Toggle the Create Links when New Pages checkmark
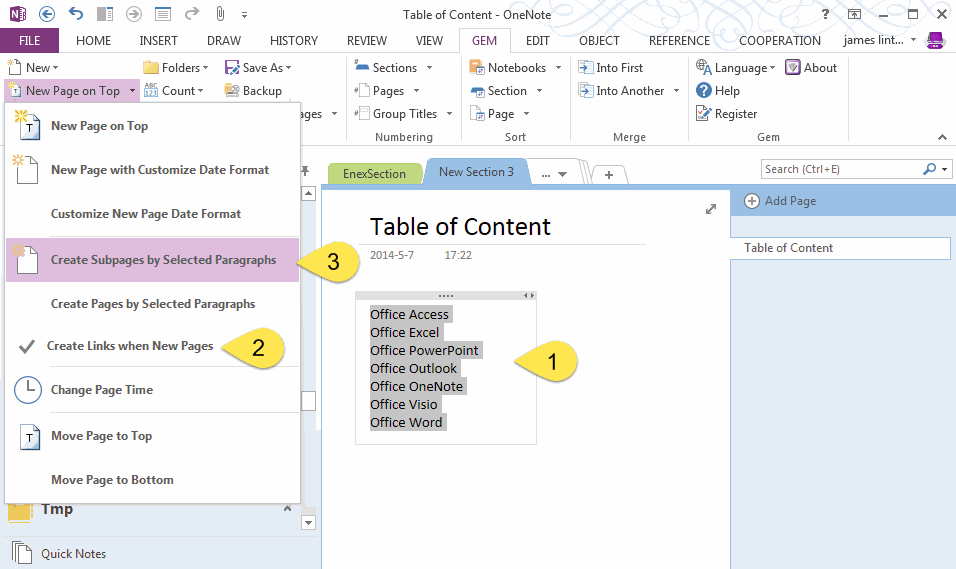956x569 pixels. [26, 346]
